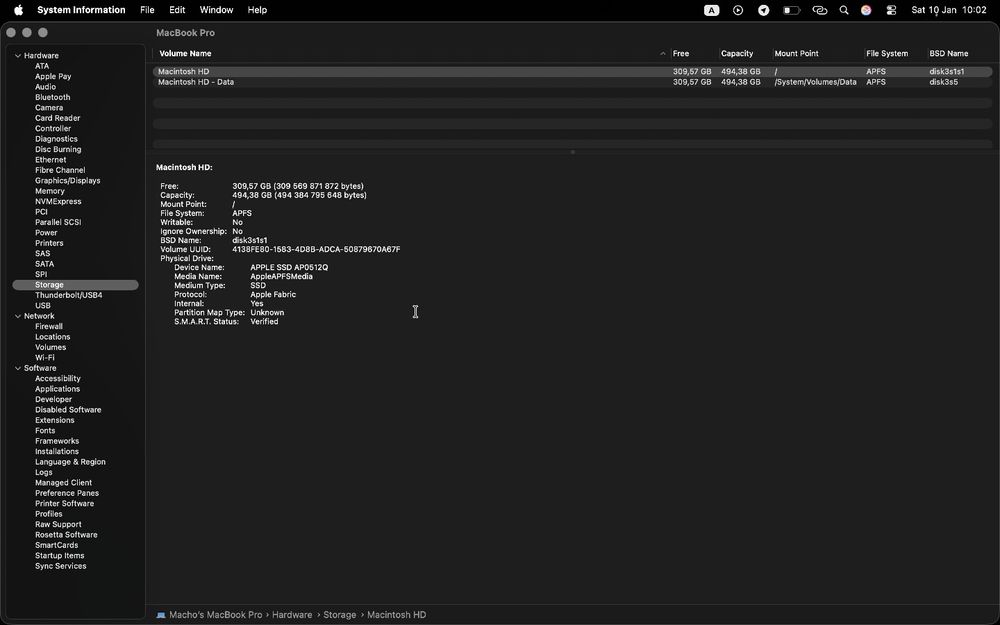
Task: Select Audio in the sidebar
Action: [x=45, y=87]
